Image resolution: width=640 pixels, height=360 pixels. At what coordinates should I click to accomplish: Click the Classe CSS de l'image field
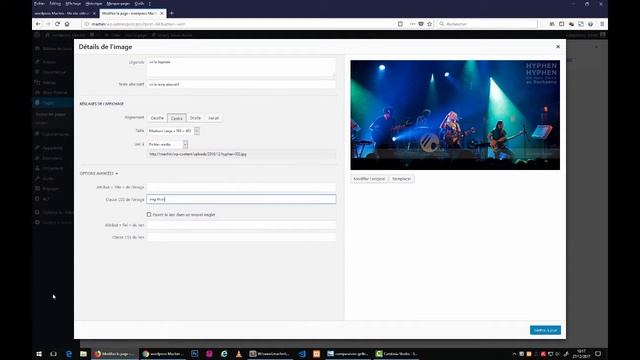tap(241, 199)
